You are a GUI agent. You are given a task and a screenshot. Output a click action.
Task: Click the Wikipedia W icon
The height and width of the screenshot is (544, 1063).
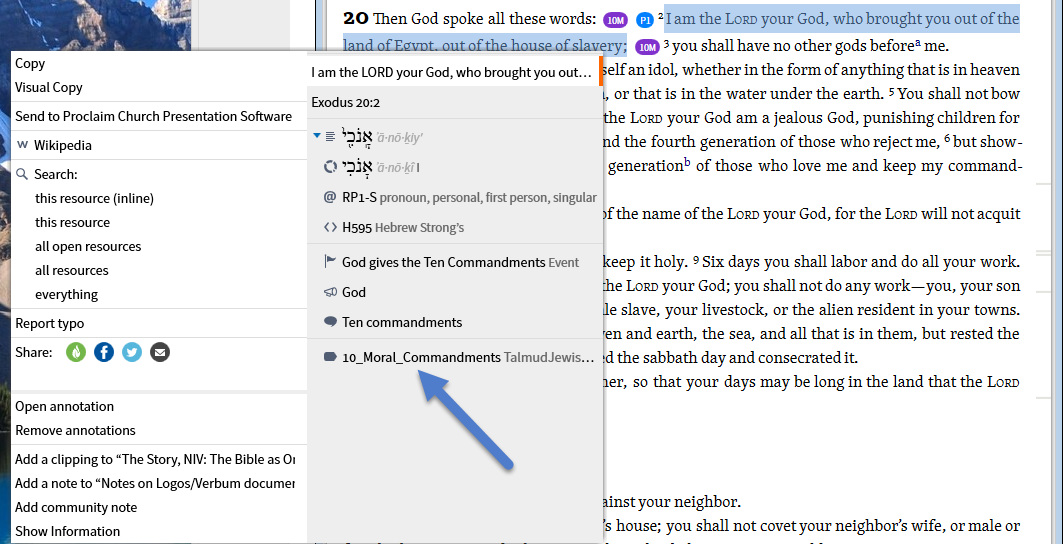point(22,145)
